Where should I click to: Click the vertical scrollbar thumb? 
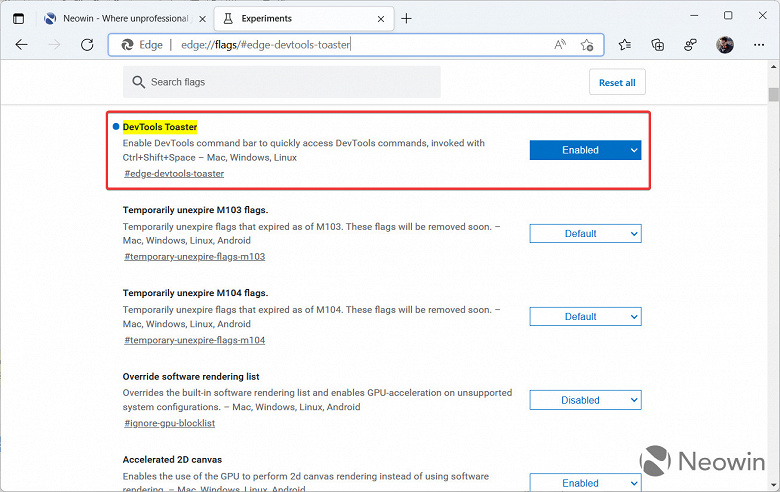tap(774, 95)
